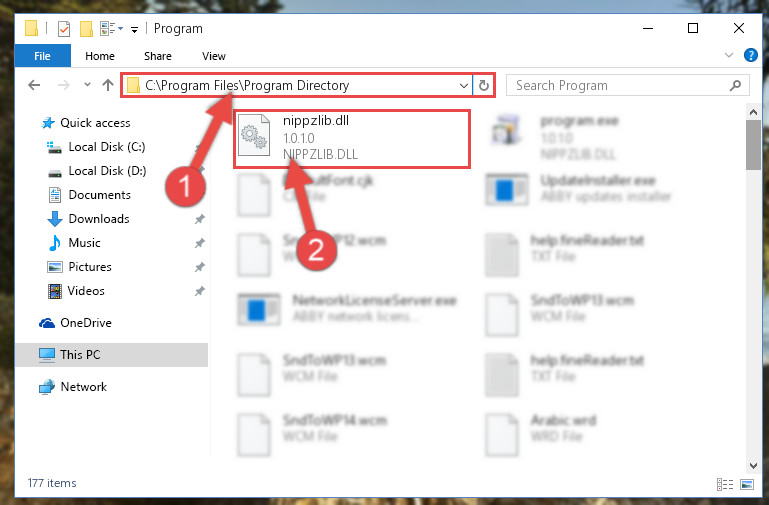Viewport: 769px width, 505px height.
Task: Click the search magnifier icon
Action: pos(735,85)
